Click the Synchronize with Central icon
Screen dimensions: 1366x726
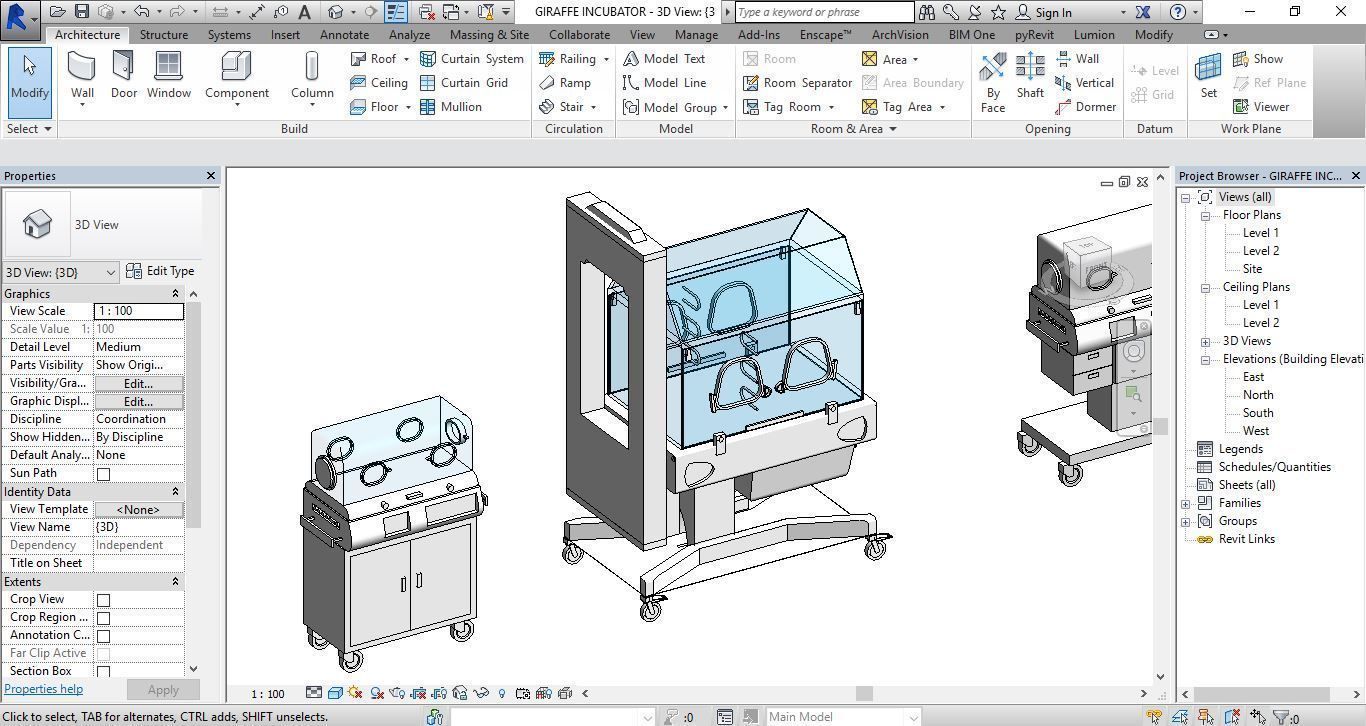click(x=107, y=11)
